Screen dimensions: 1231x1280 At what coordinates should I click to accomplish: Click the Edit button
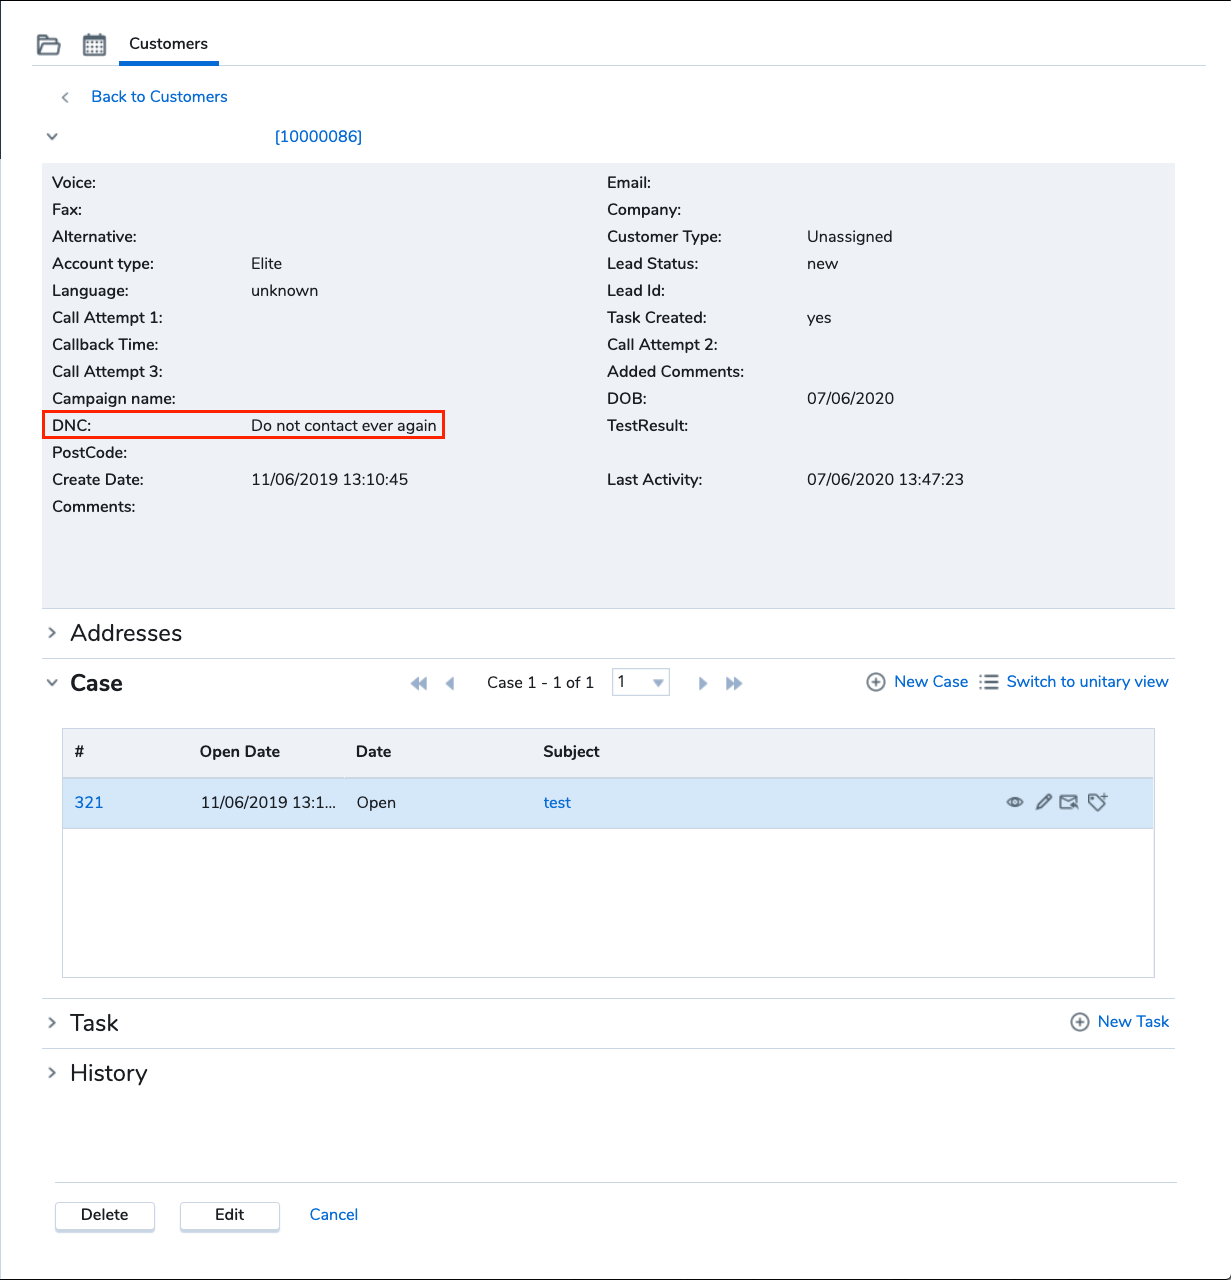[x=230, y=1215]
